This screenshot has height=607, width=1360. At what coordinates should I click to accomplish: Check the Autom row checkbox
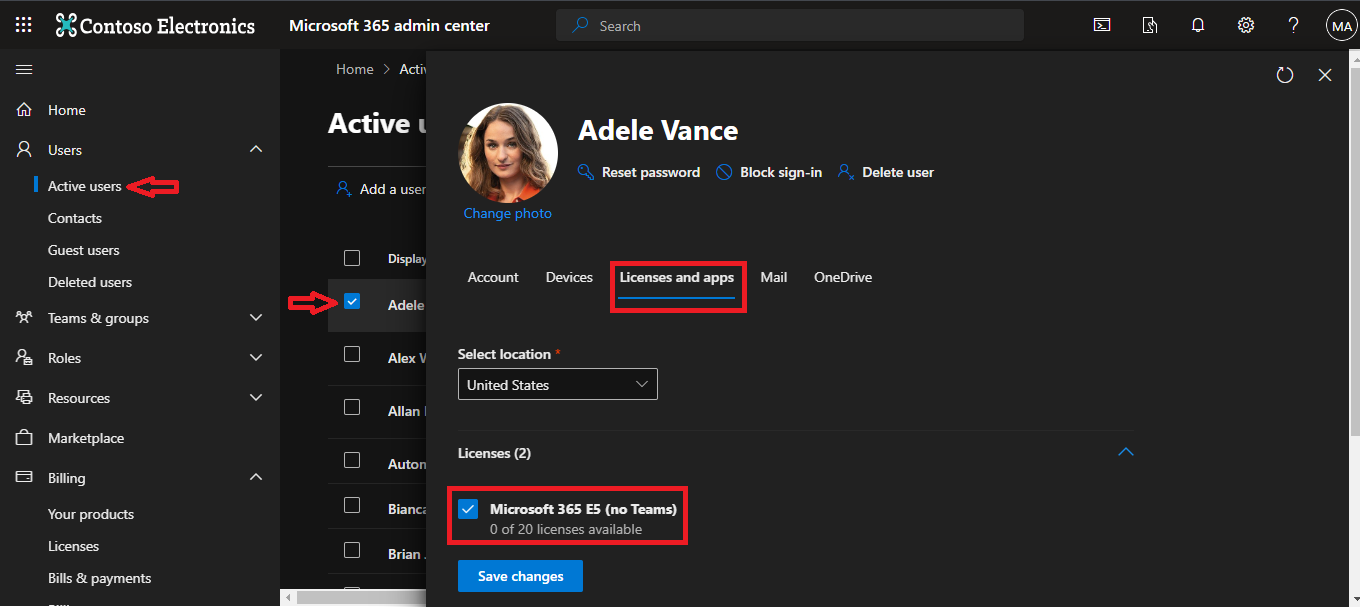click(352, 460)
